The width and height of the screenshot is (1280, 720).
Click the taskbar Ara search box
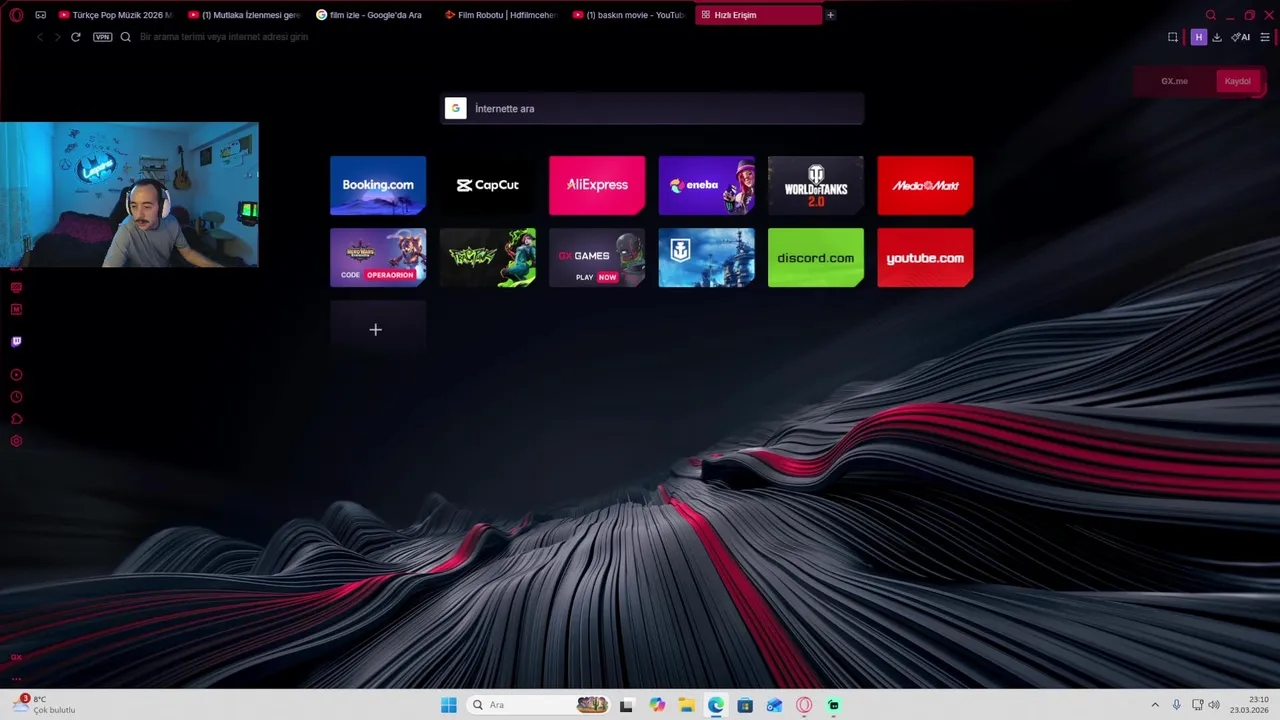click(x=540, y=705)
